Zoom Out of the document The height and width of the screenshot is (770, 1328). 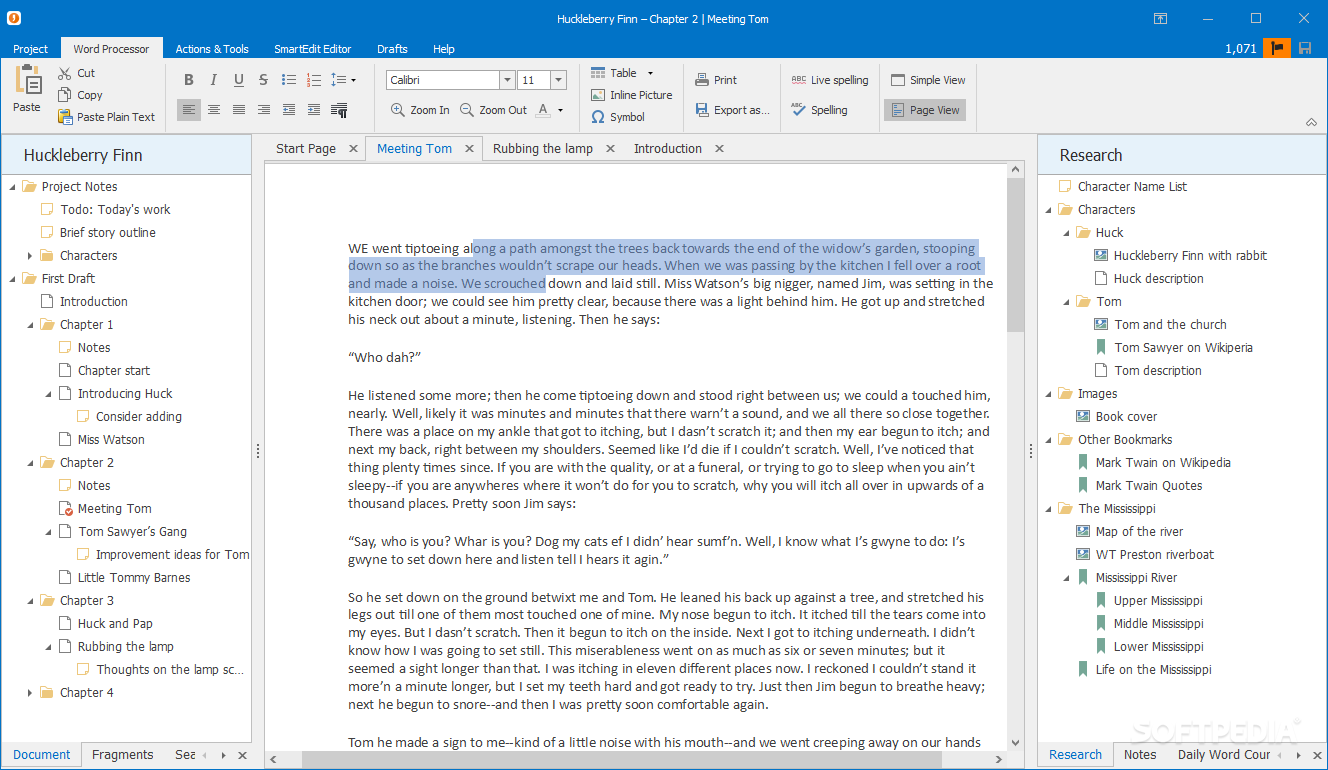(493, 110)
